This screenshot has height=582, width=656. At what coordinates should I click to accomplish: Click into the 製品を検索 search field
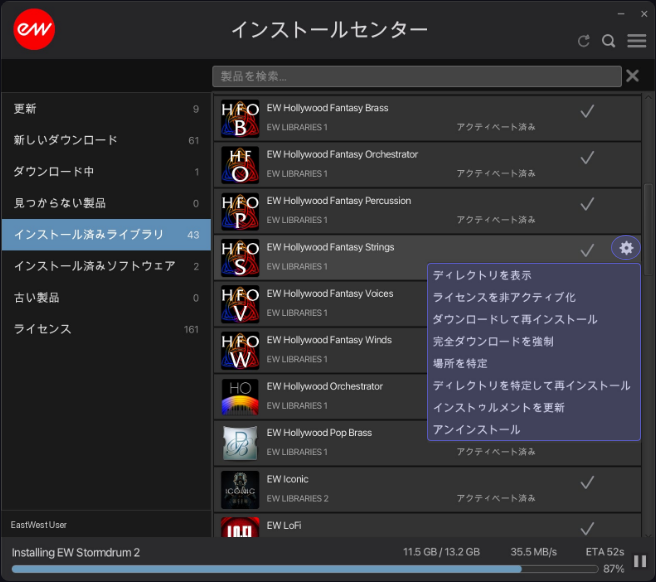[x=416, y=76]
